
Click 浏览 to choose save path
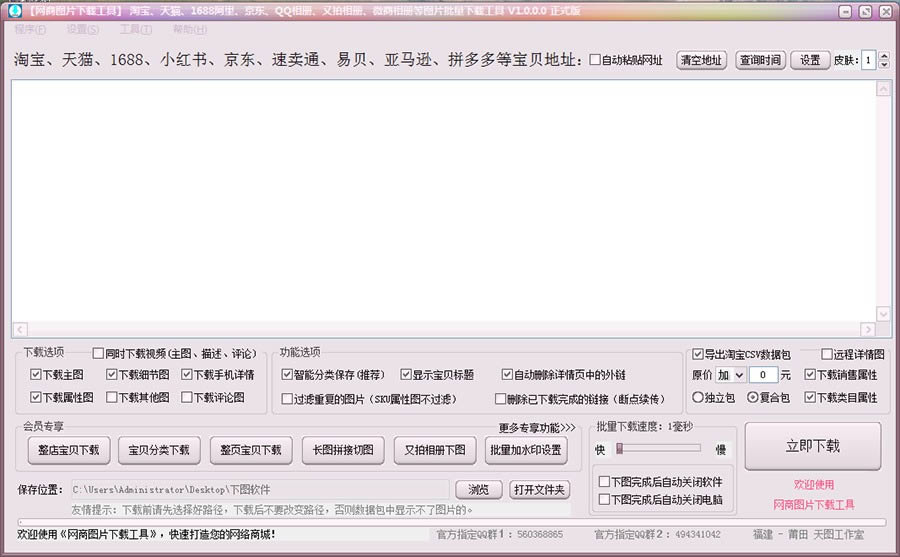coord(479,489)
